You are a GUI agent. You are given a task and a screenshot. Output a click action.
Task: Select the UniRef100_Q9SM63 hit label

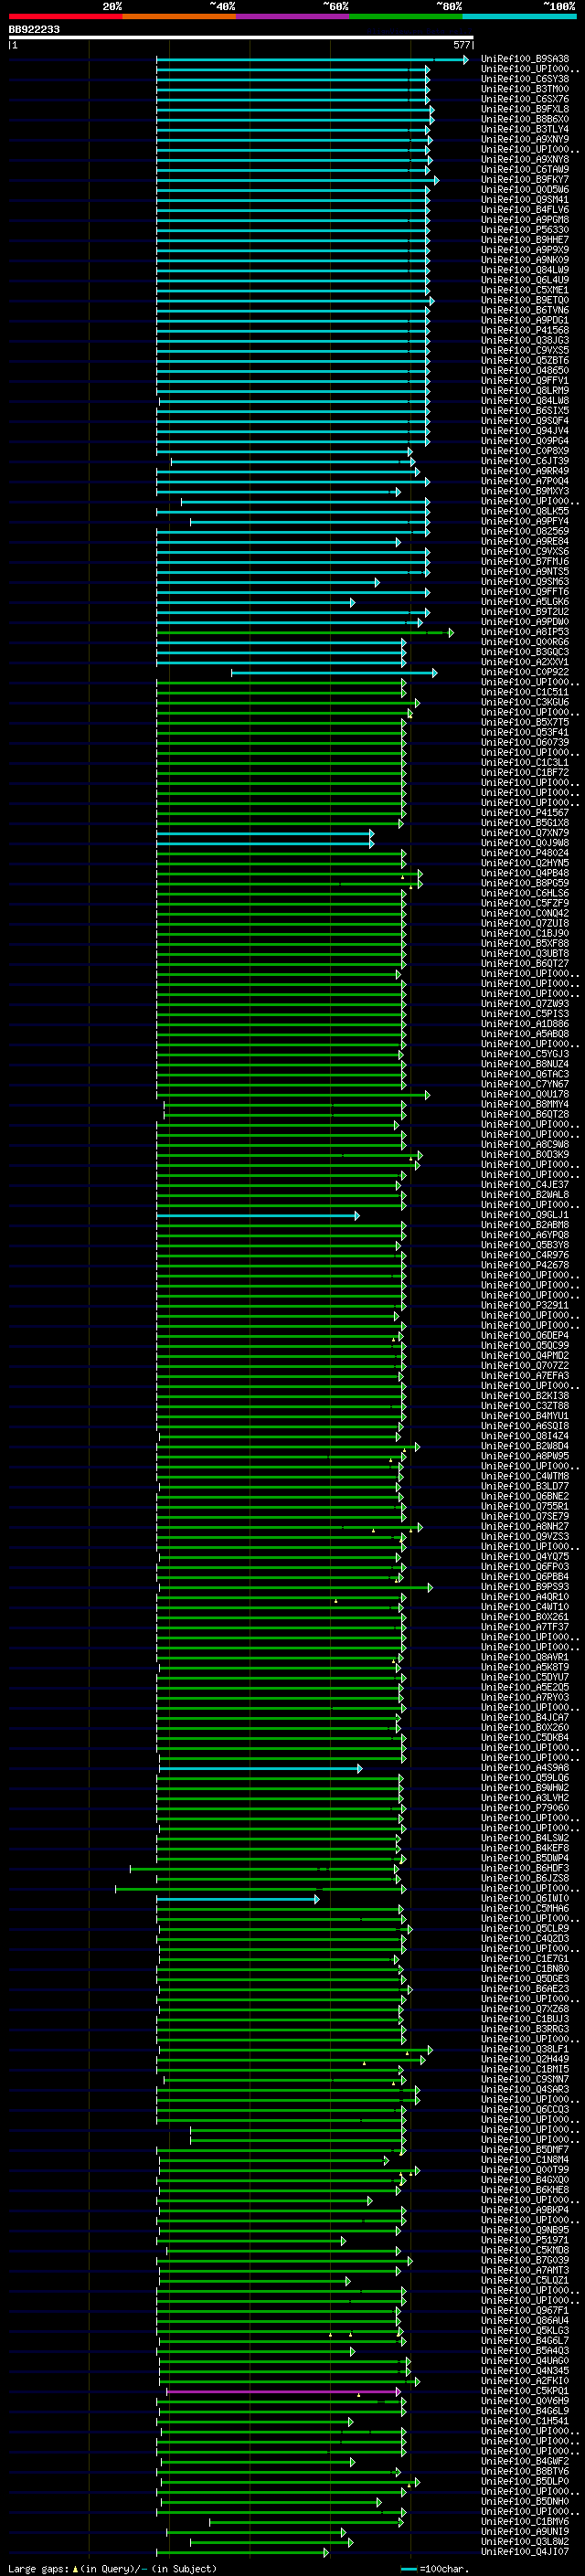coord(525,582)
